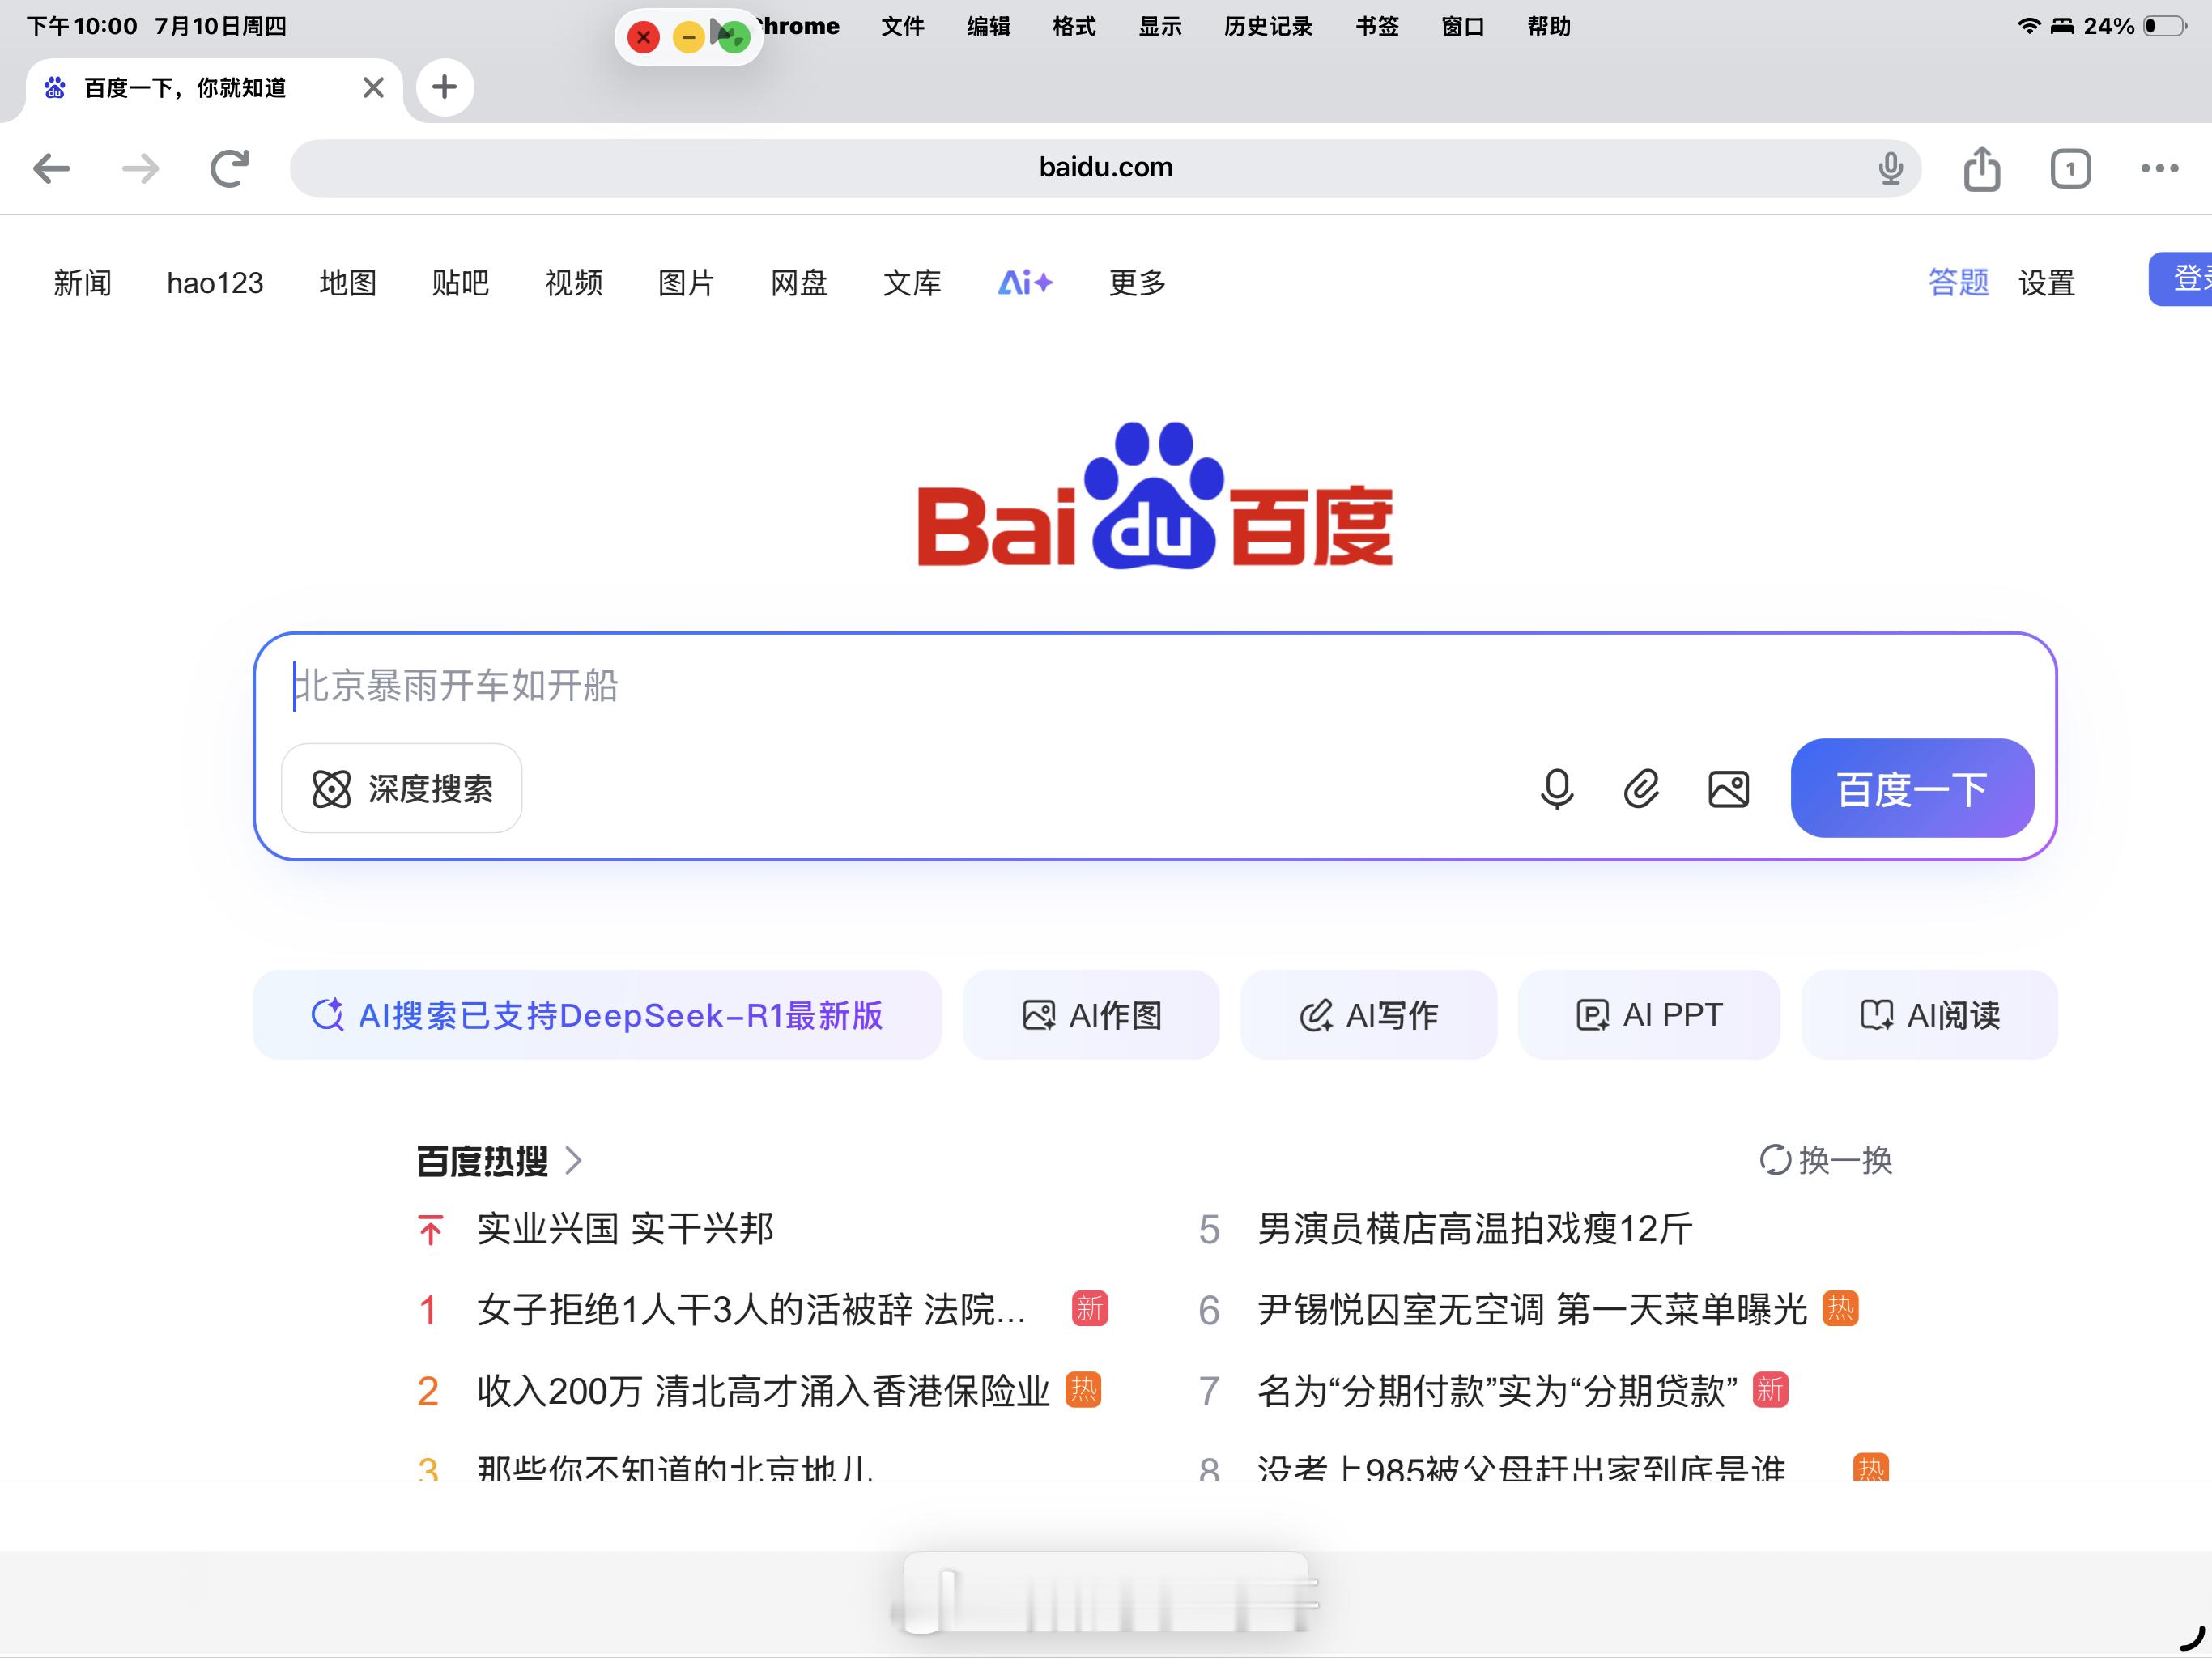Viewport: 2212px width, 1658px height.
Task: Open hot search 名为“分期付款”实为“分期贷款”
Action: pos(1498,1391)
